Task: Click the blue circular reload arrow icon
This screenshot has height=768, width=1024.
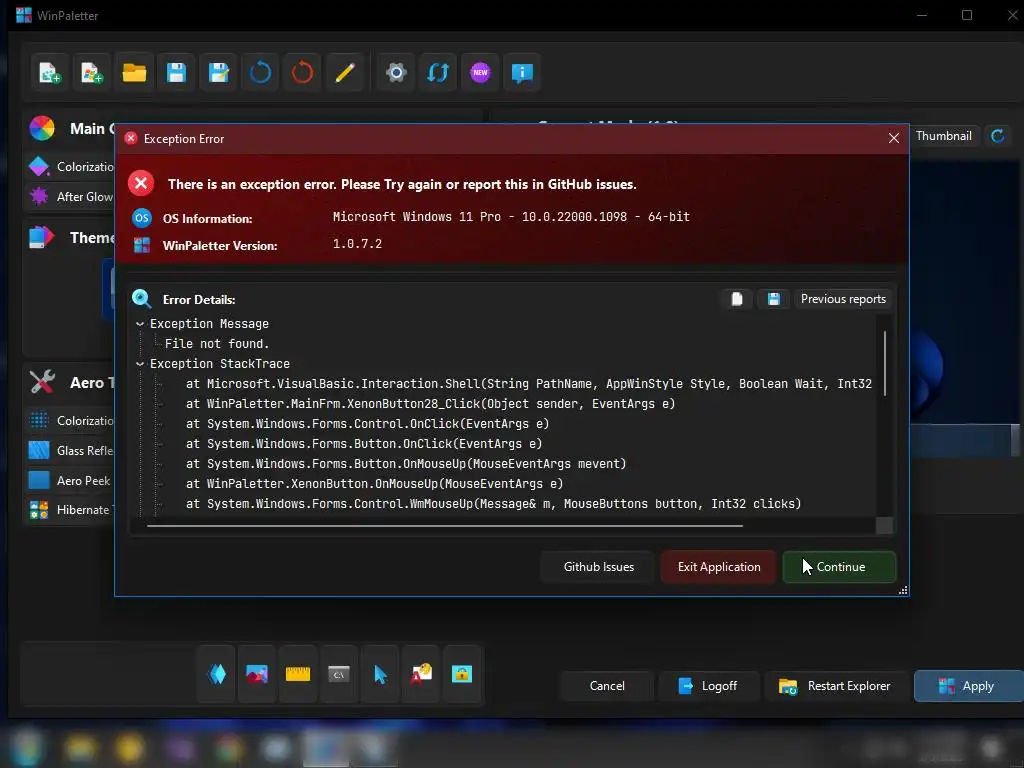Action: 260,72
